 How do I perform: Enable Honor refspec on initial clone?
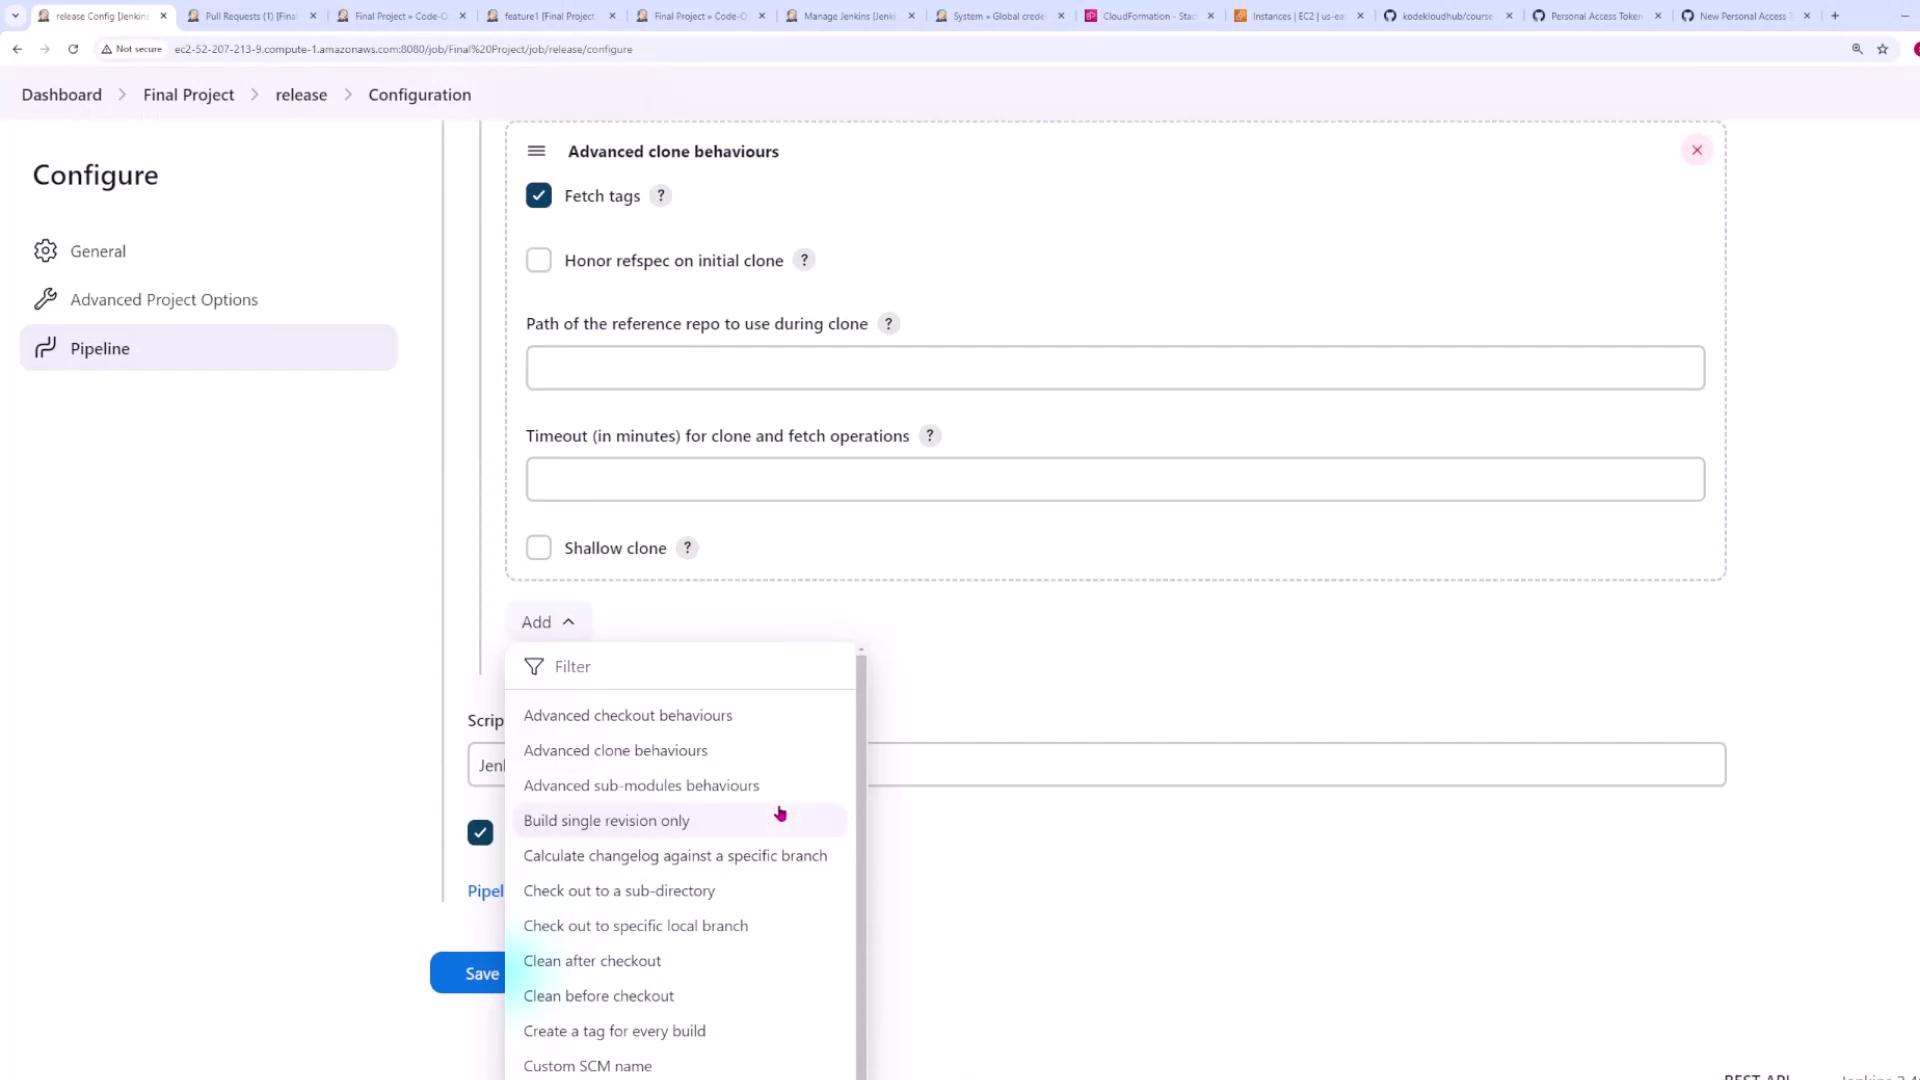point(538,260)
